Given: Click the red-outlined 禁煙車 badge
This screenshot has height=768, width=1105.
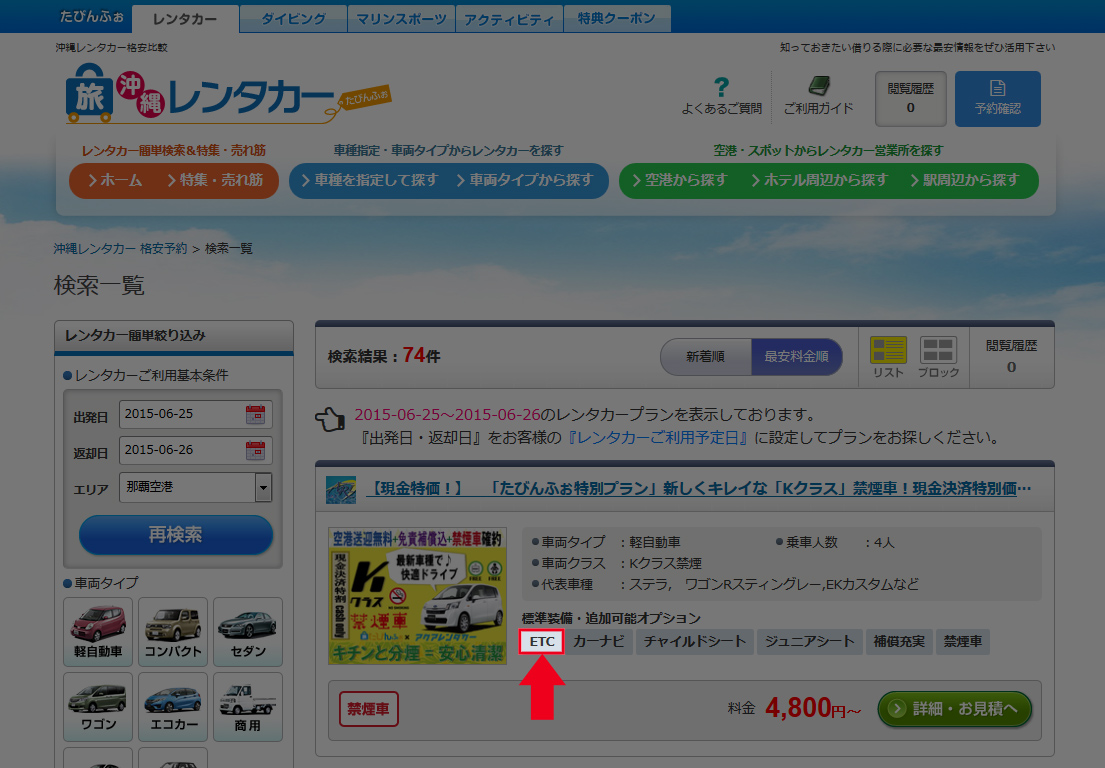Looking at the screenshot, I should click(x=369, y=709).
